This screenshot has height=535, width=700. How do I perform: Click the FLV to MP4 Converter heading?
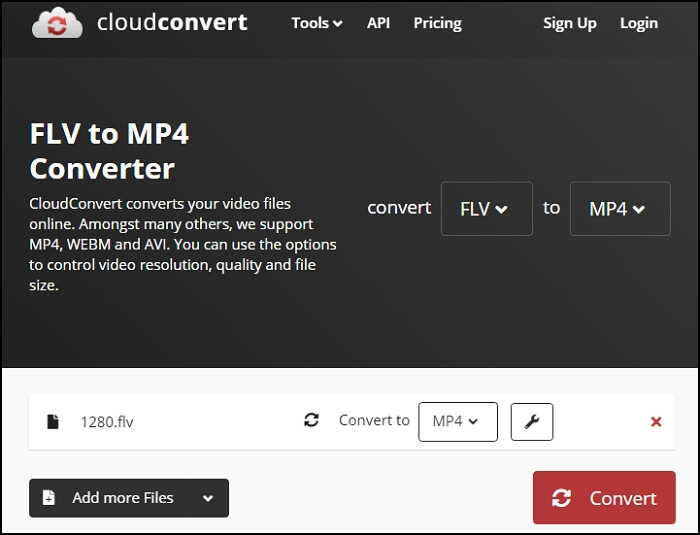coord(109,151)
